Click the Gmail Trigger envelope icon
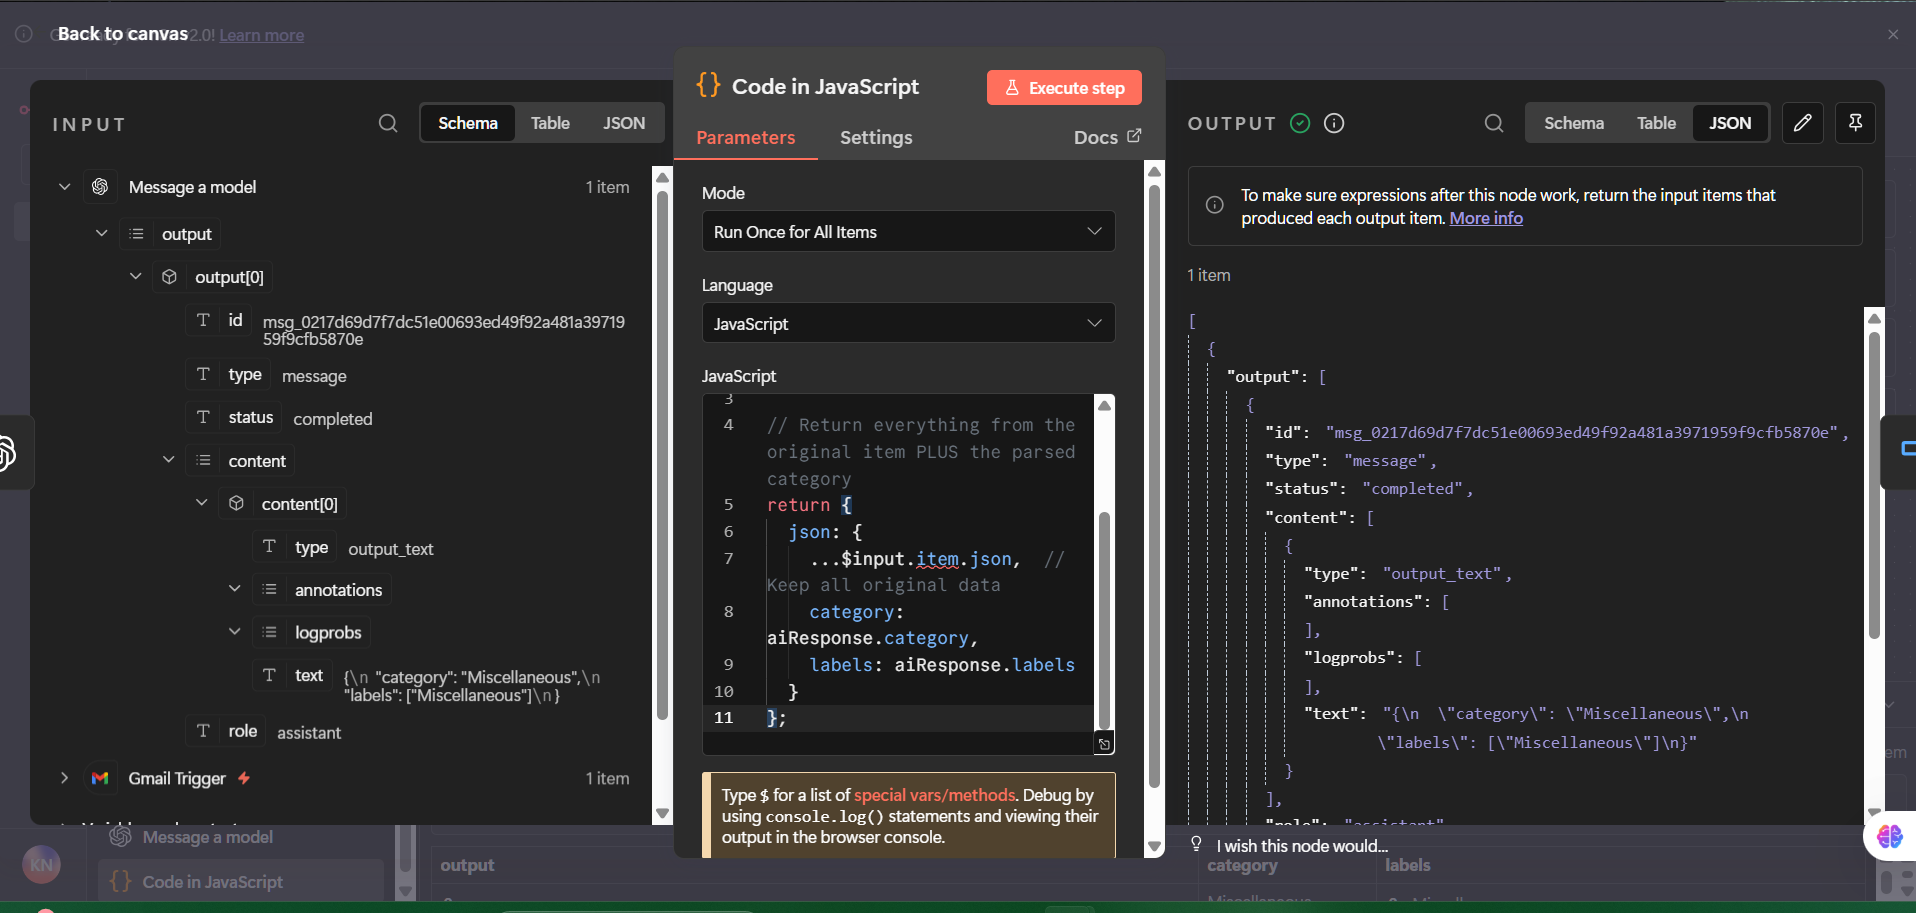The image size is (1916, 913). tap(100, 778)
